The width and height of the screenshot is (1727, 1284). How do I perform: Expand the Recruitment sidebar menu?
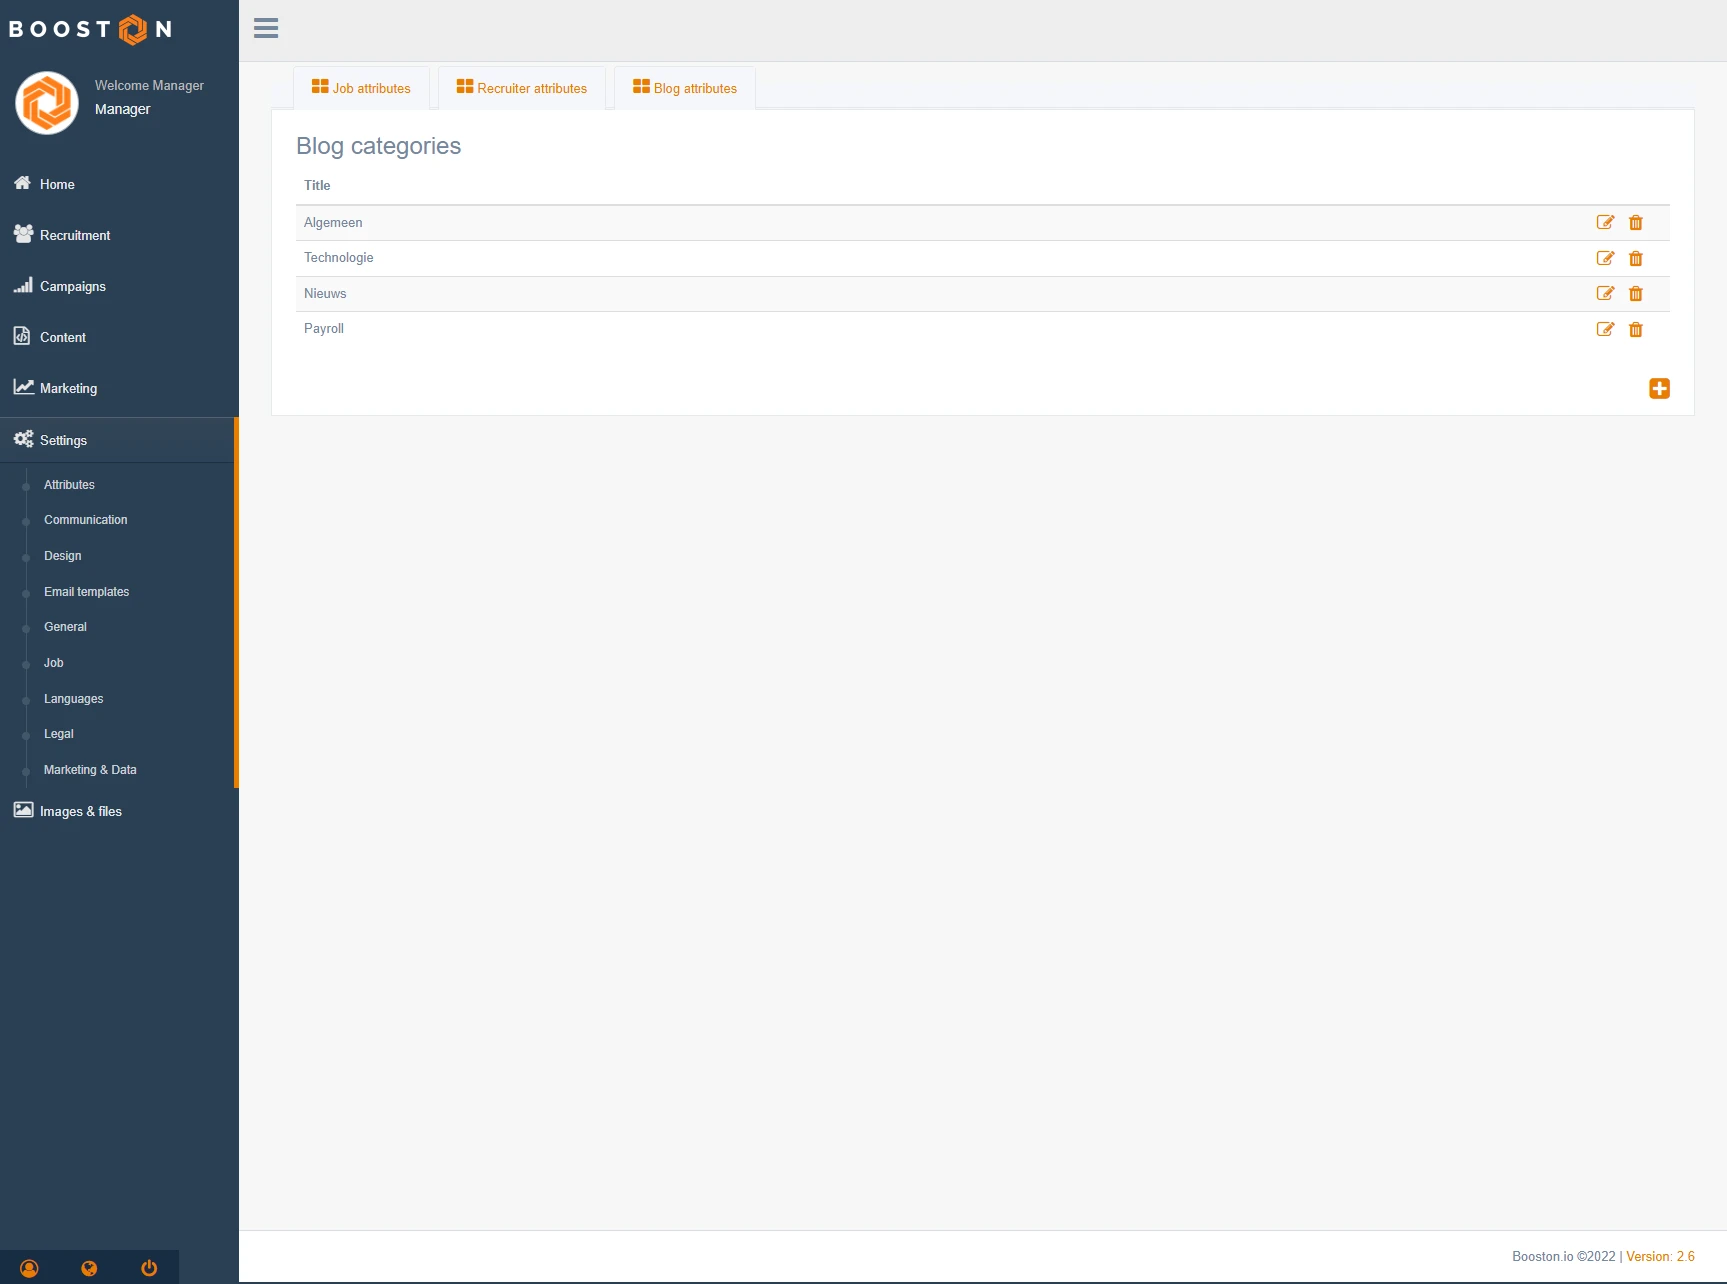point(75,235)
